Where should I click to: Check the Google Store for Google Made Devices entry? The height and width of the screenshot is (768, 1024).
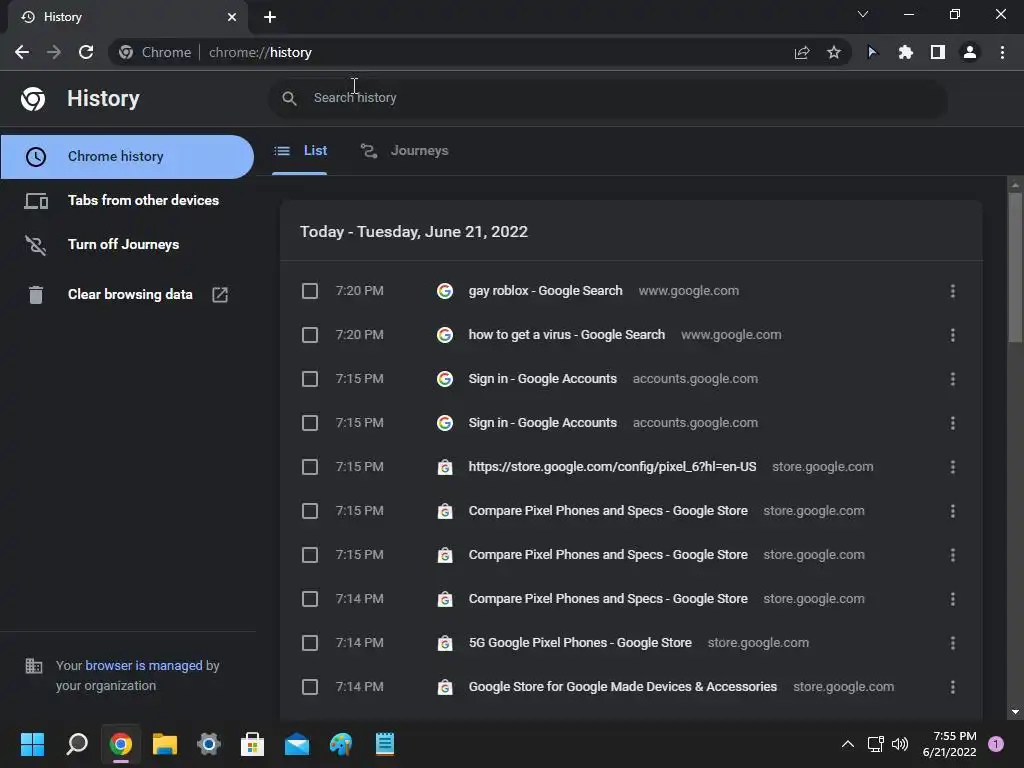[x=310, y=687]
